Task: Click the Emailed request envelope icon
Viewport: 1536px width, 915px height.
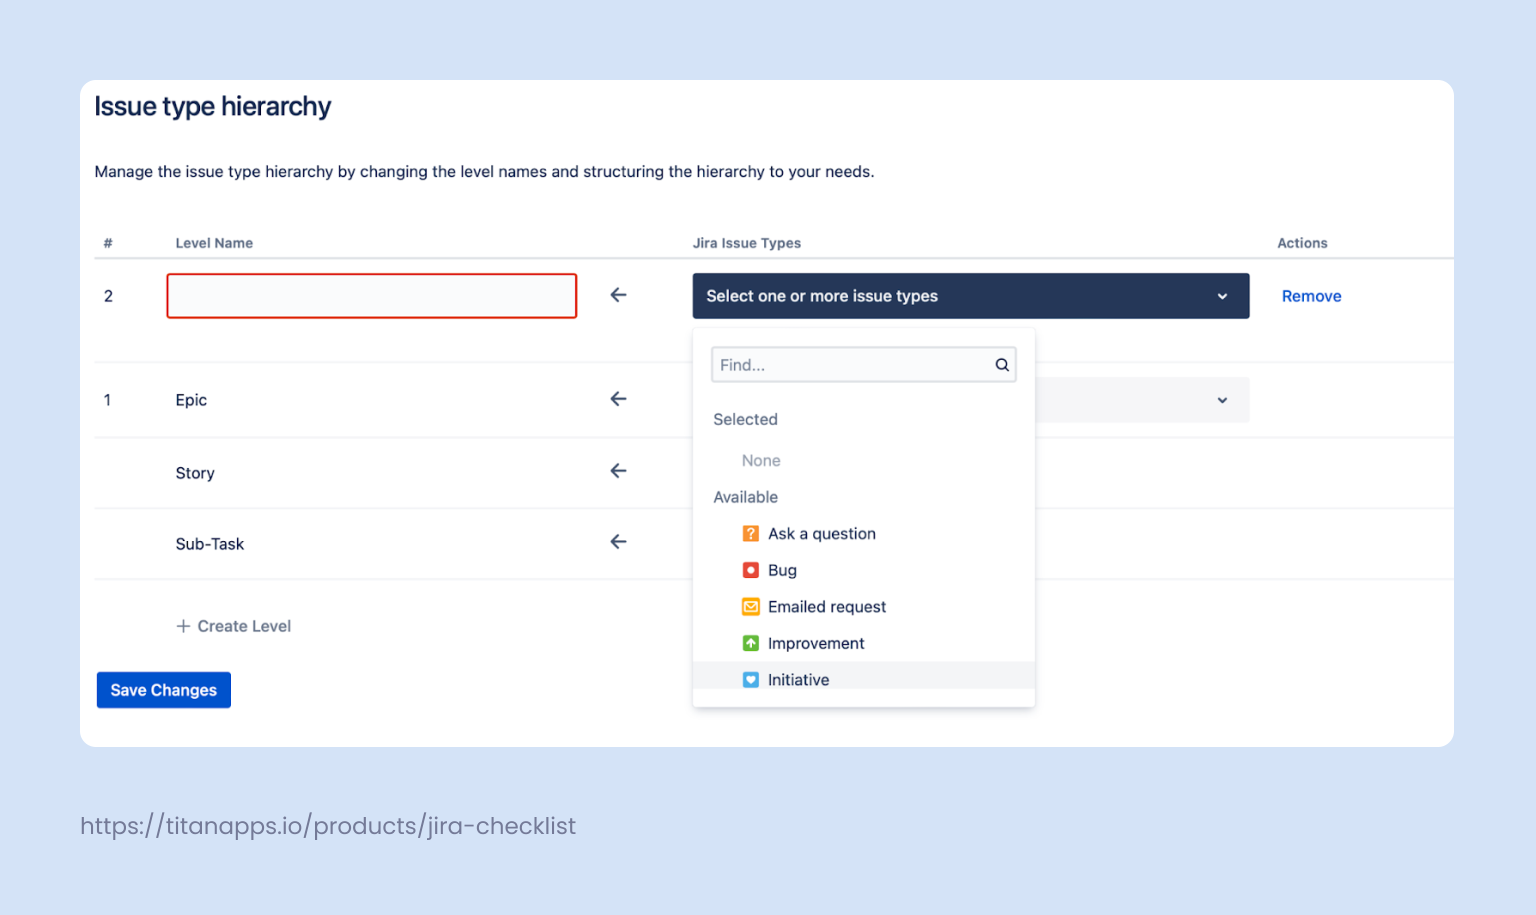Action: pyautogui.click(x=751, y=606)
